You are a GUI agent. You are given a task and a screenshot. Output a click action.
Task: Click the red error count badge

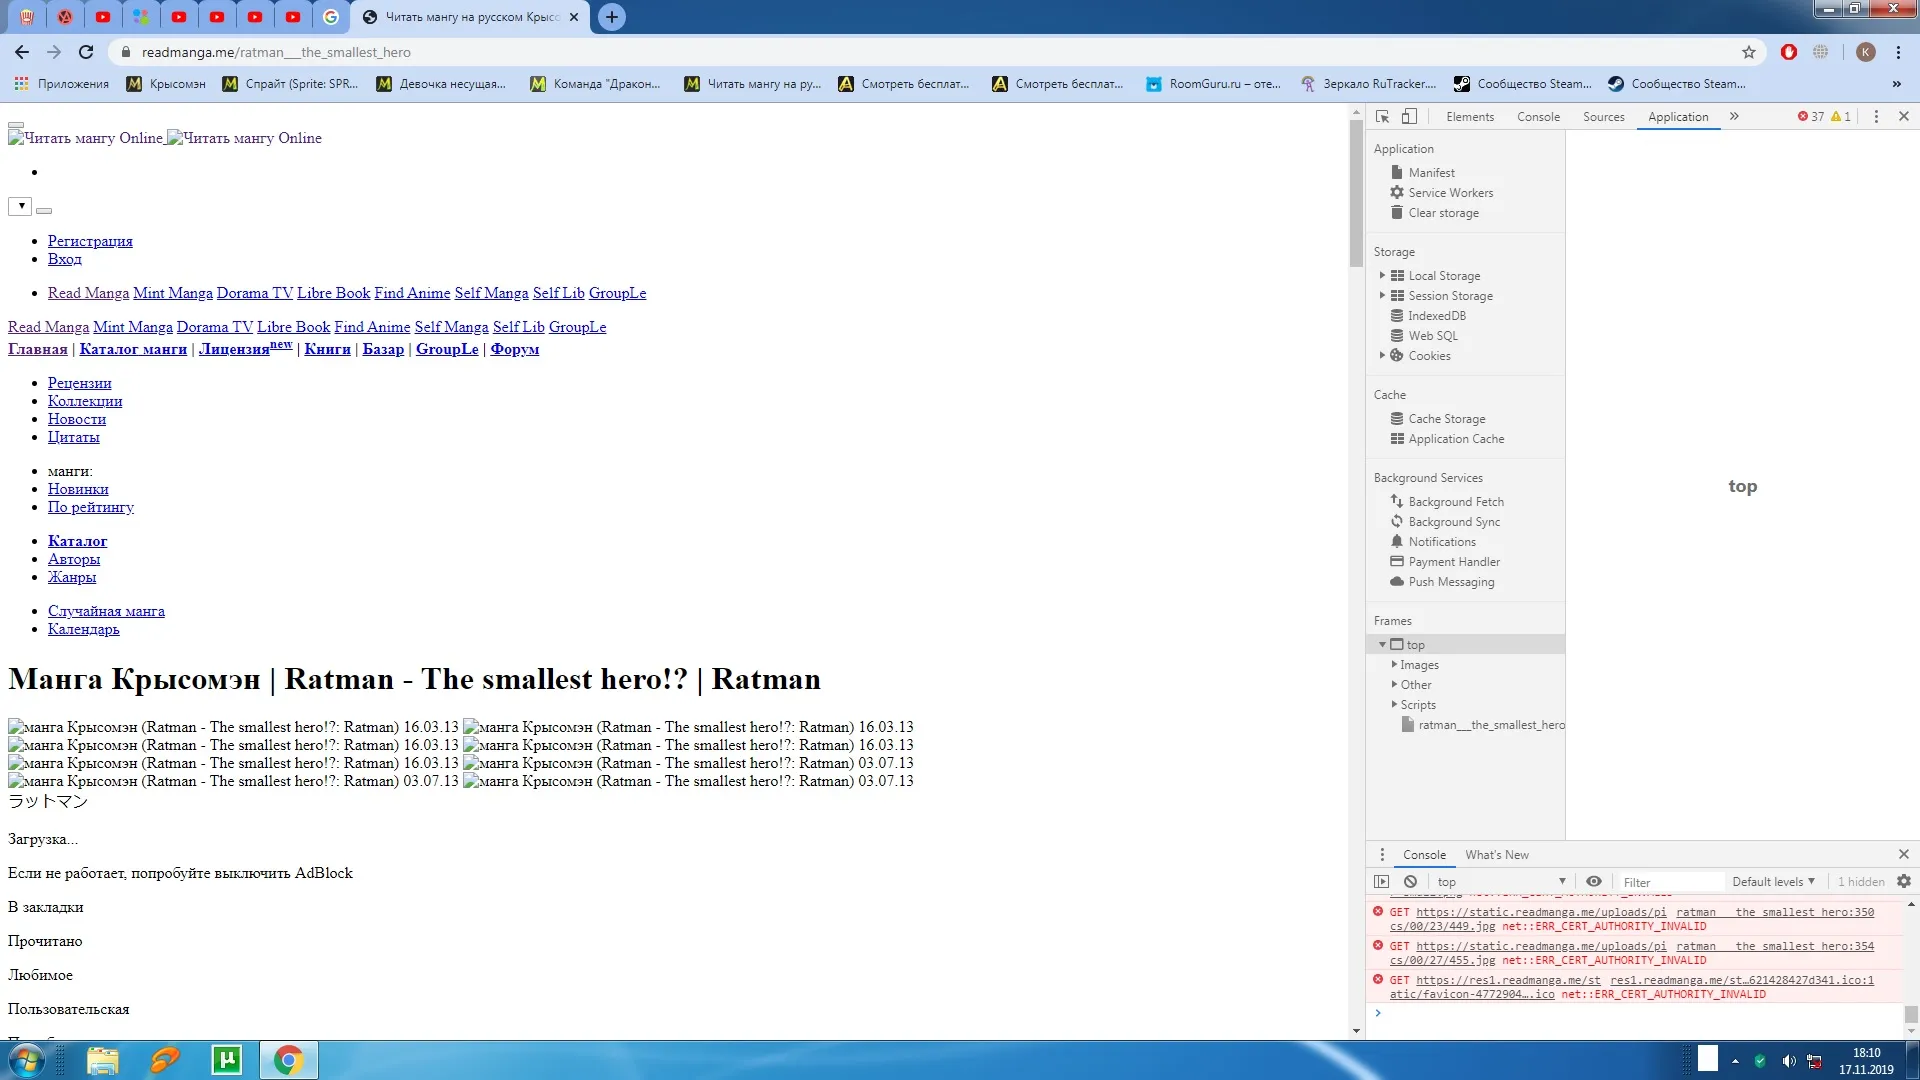click(x=1810, y=117)
